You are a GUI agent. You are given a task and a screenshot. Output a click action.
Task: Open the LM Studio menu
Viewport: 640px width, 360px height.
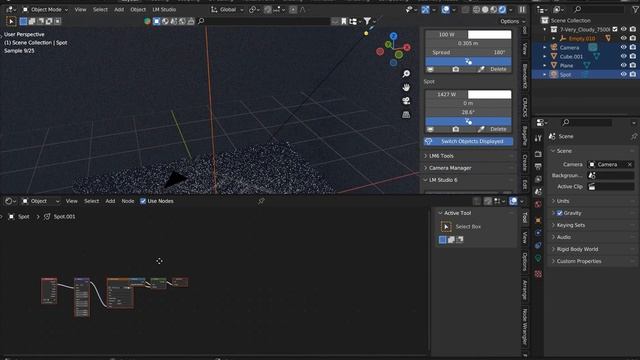click(x=164, y=9)
